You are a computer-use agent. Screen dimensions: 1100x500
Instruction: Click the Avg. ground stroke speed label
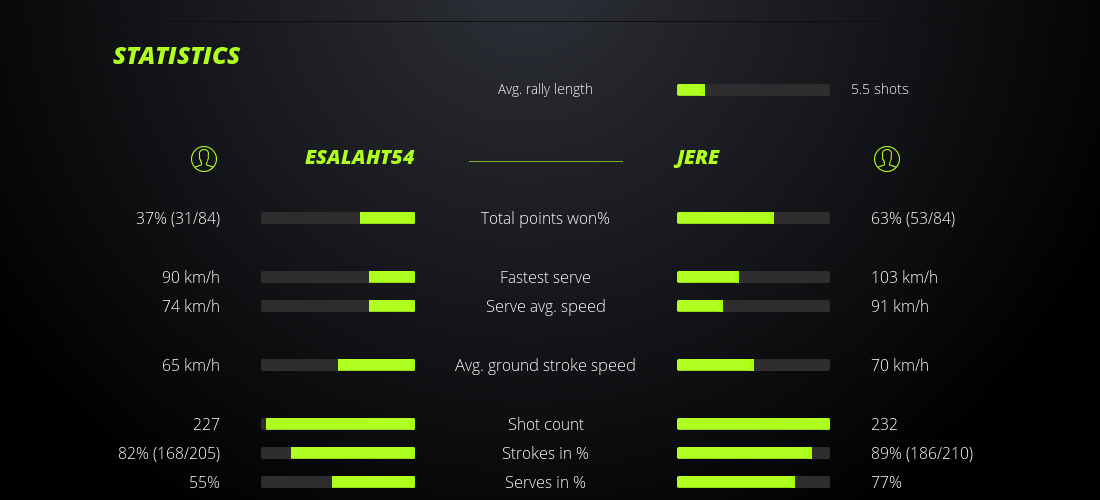tap(545, 365)
